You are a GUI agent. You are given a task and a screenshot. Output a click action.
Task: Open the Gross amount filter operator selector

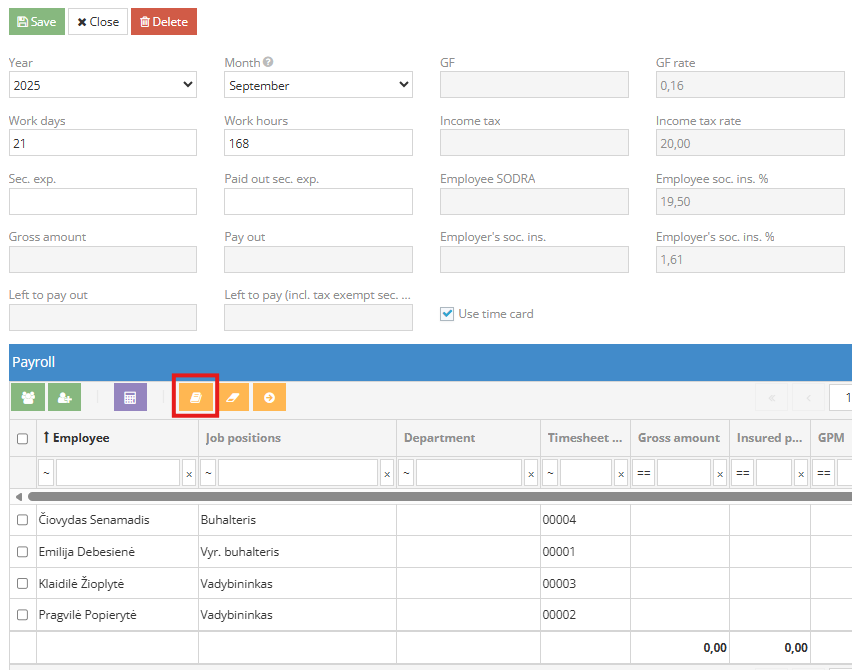(x=644, y=473)
